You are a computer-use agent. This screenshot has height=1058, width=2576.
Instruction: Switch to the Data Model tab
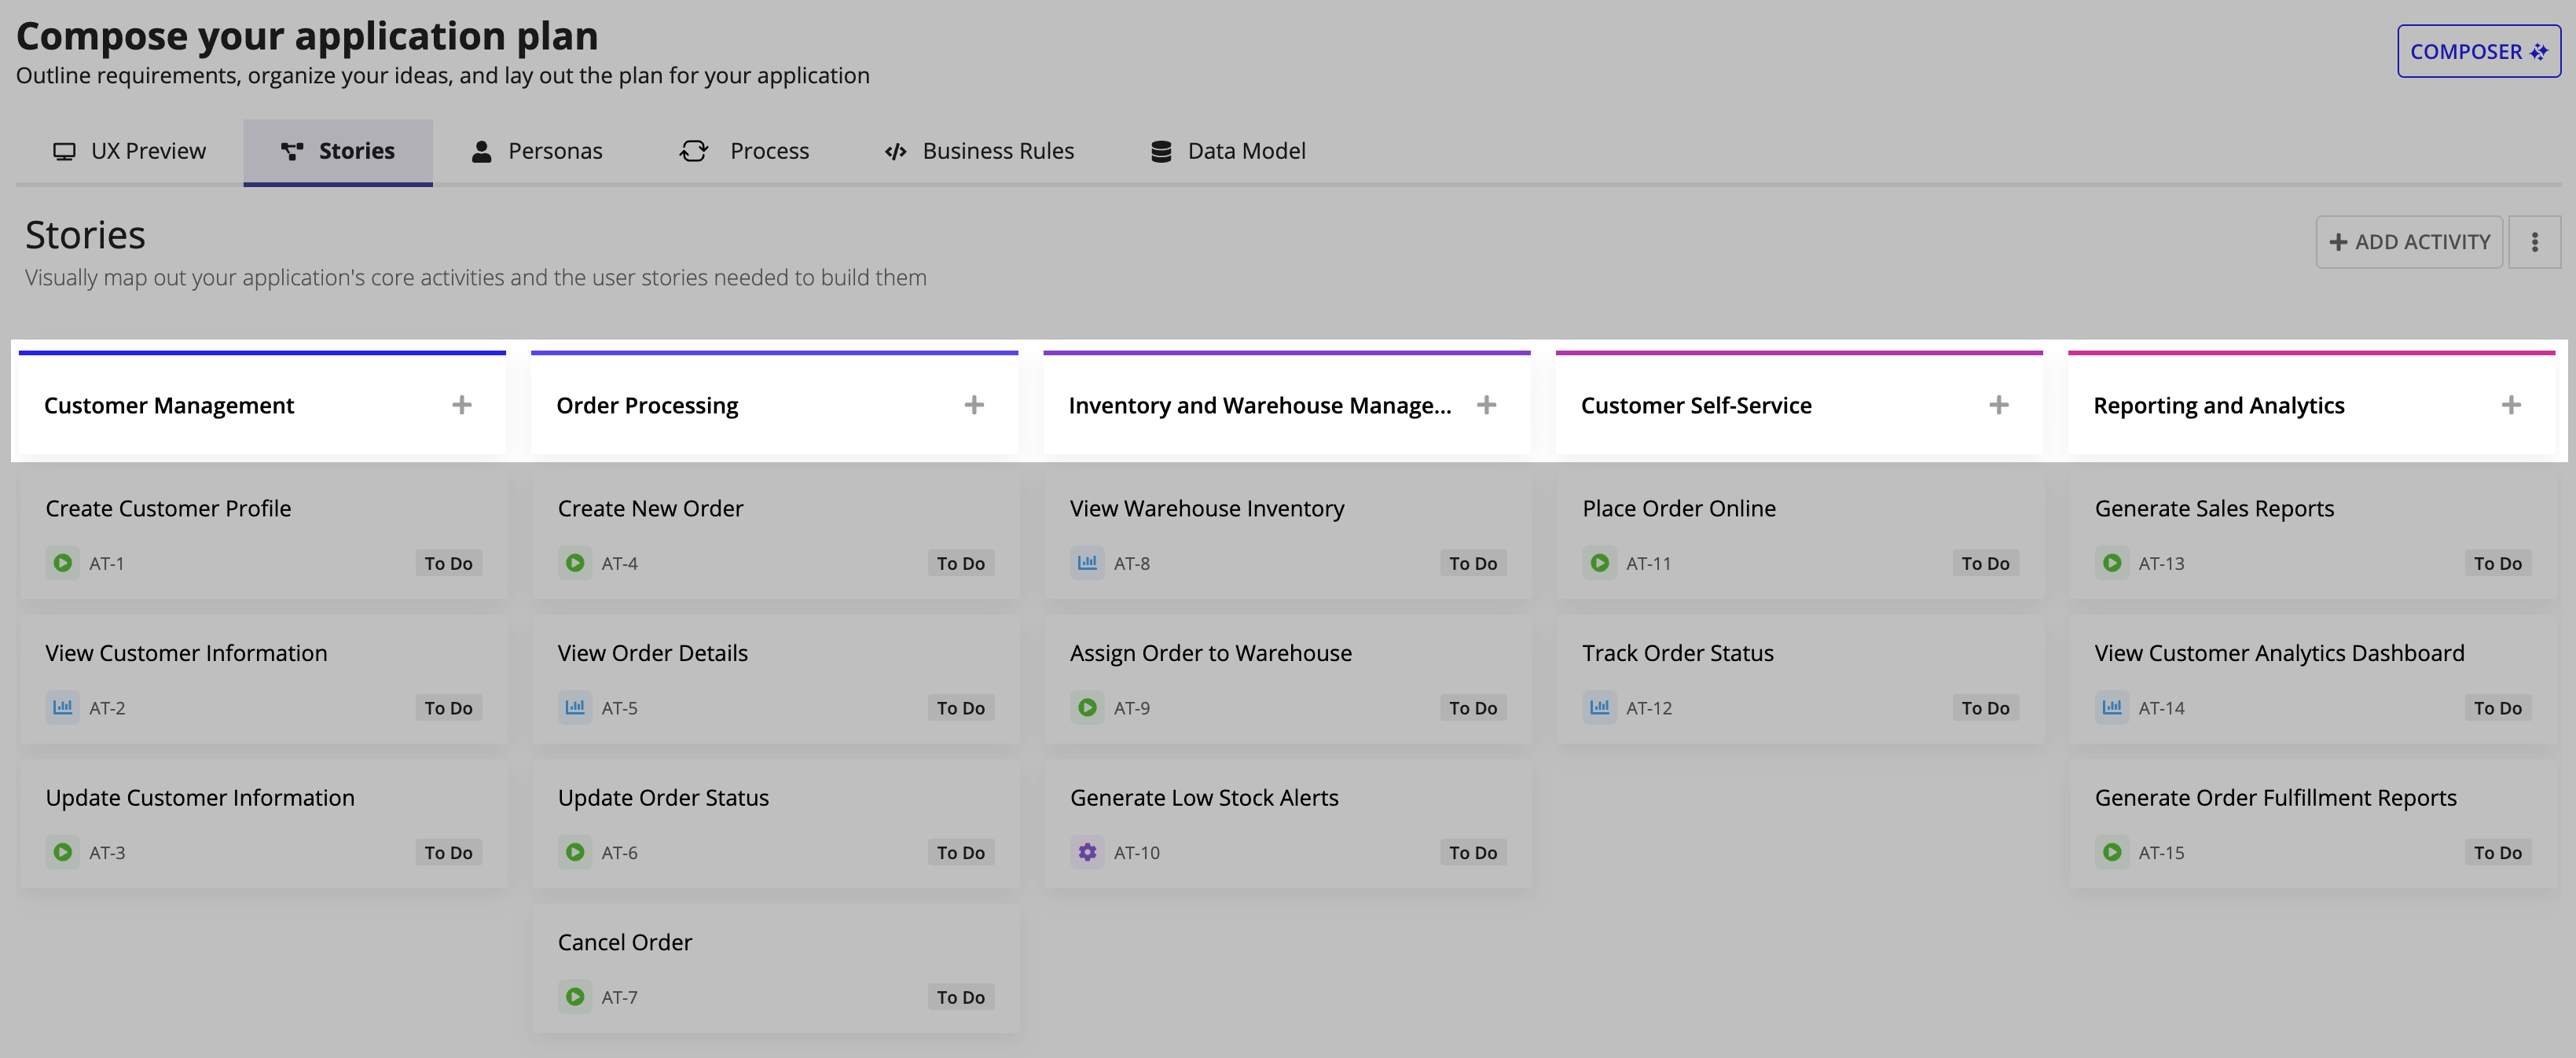[1228, 151]
